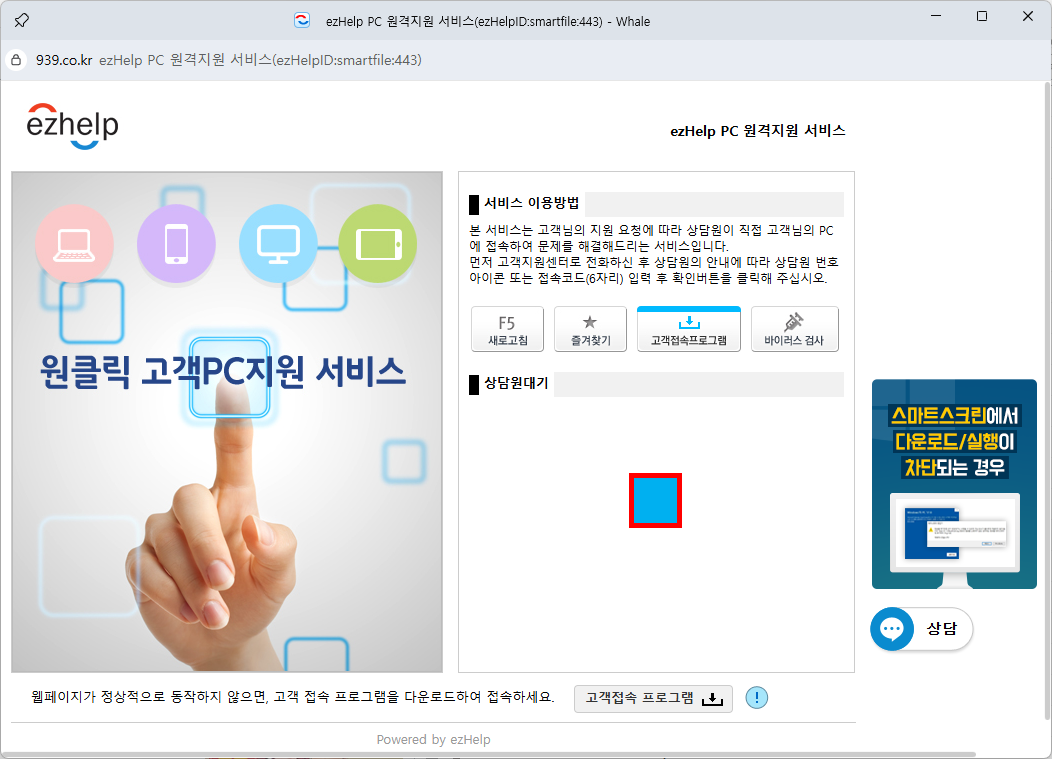The height and width of the screenshot is (759, 1052).
Task: Click the purple smartphone circle icon
Action: [176, 244]
